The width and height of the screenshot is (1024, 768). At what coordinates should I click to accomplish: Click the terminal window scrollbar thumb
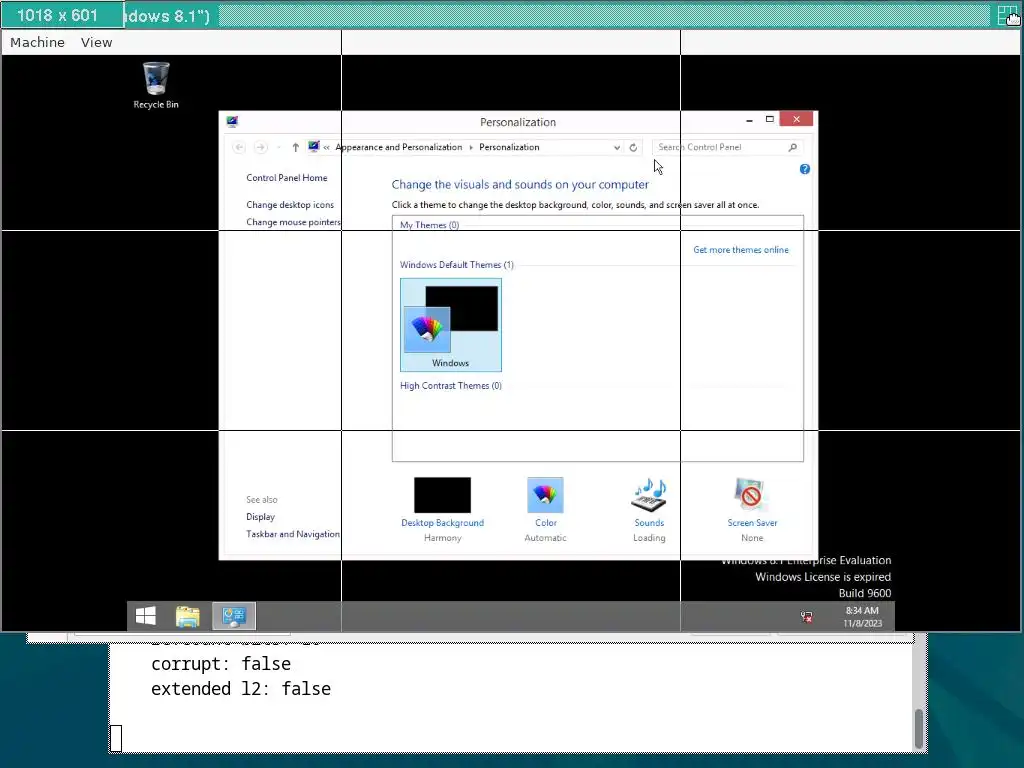click(x=918, y=728)
